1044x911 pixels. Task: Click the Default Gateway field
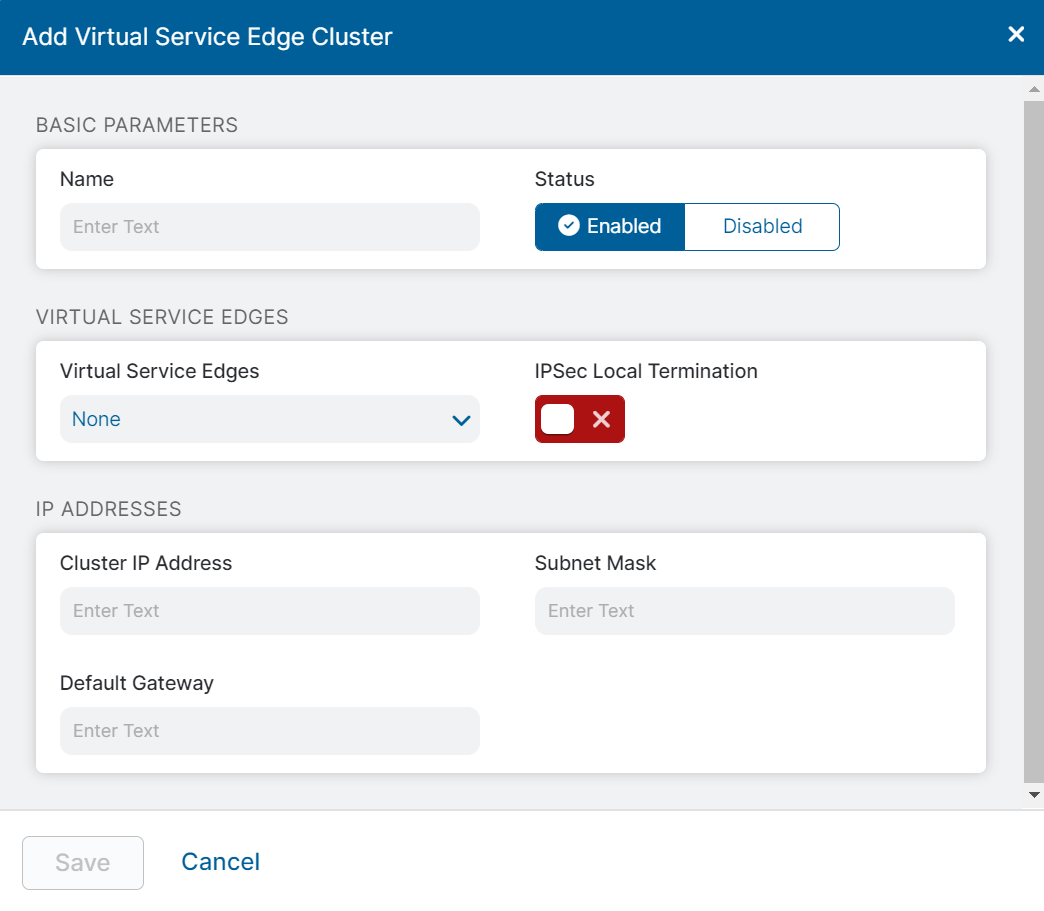tap(270, 731)
